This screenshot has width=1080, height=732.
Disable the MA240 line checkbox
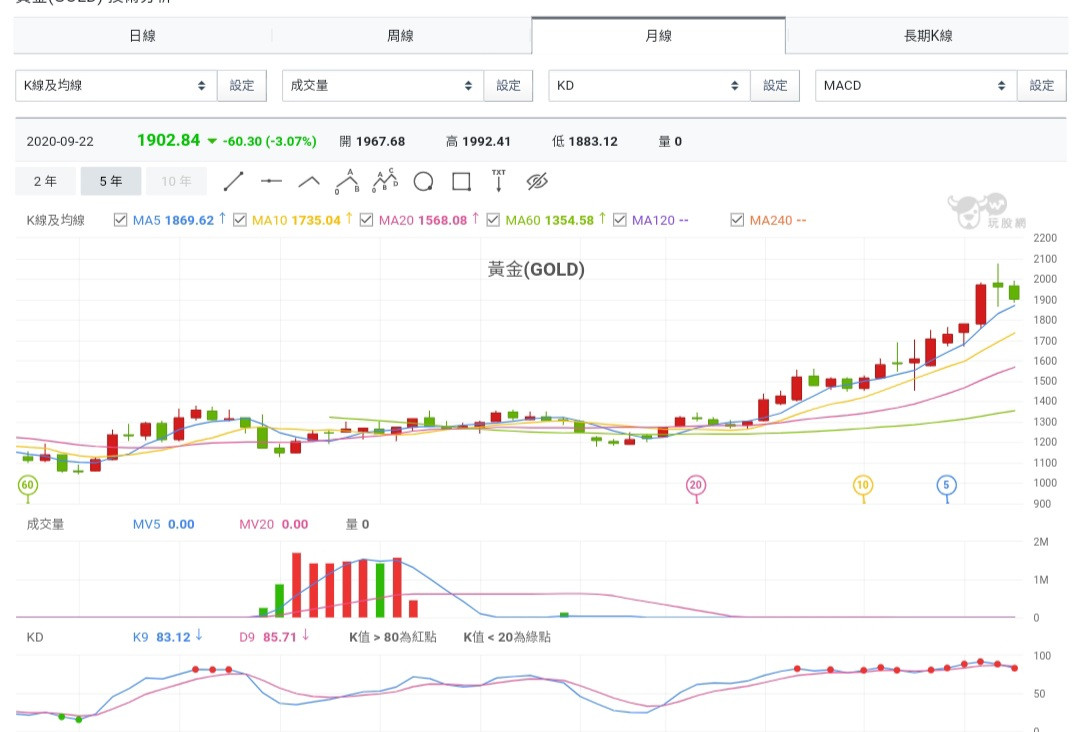click(737, 220)
